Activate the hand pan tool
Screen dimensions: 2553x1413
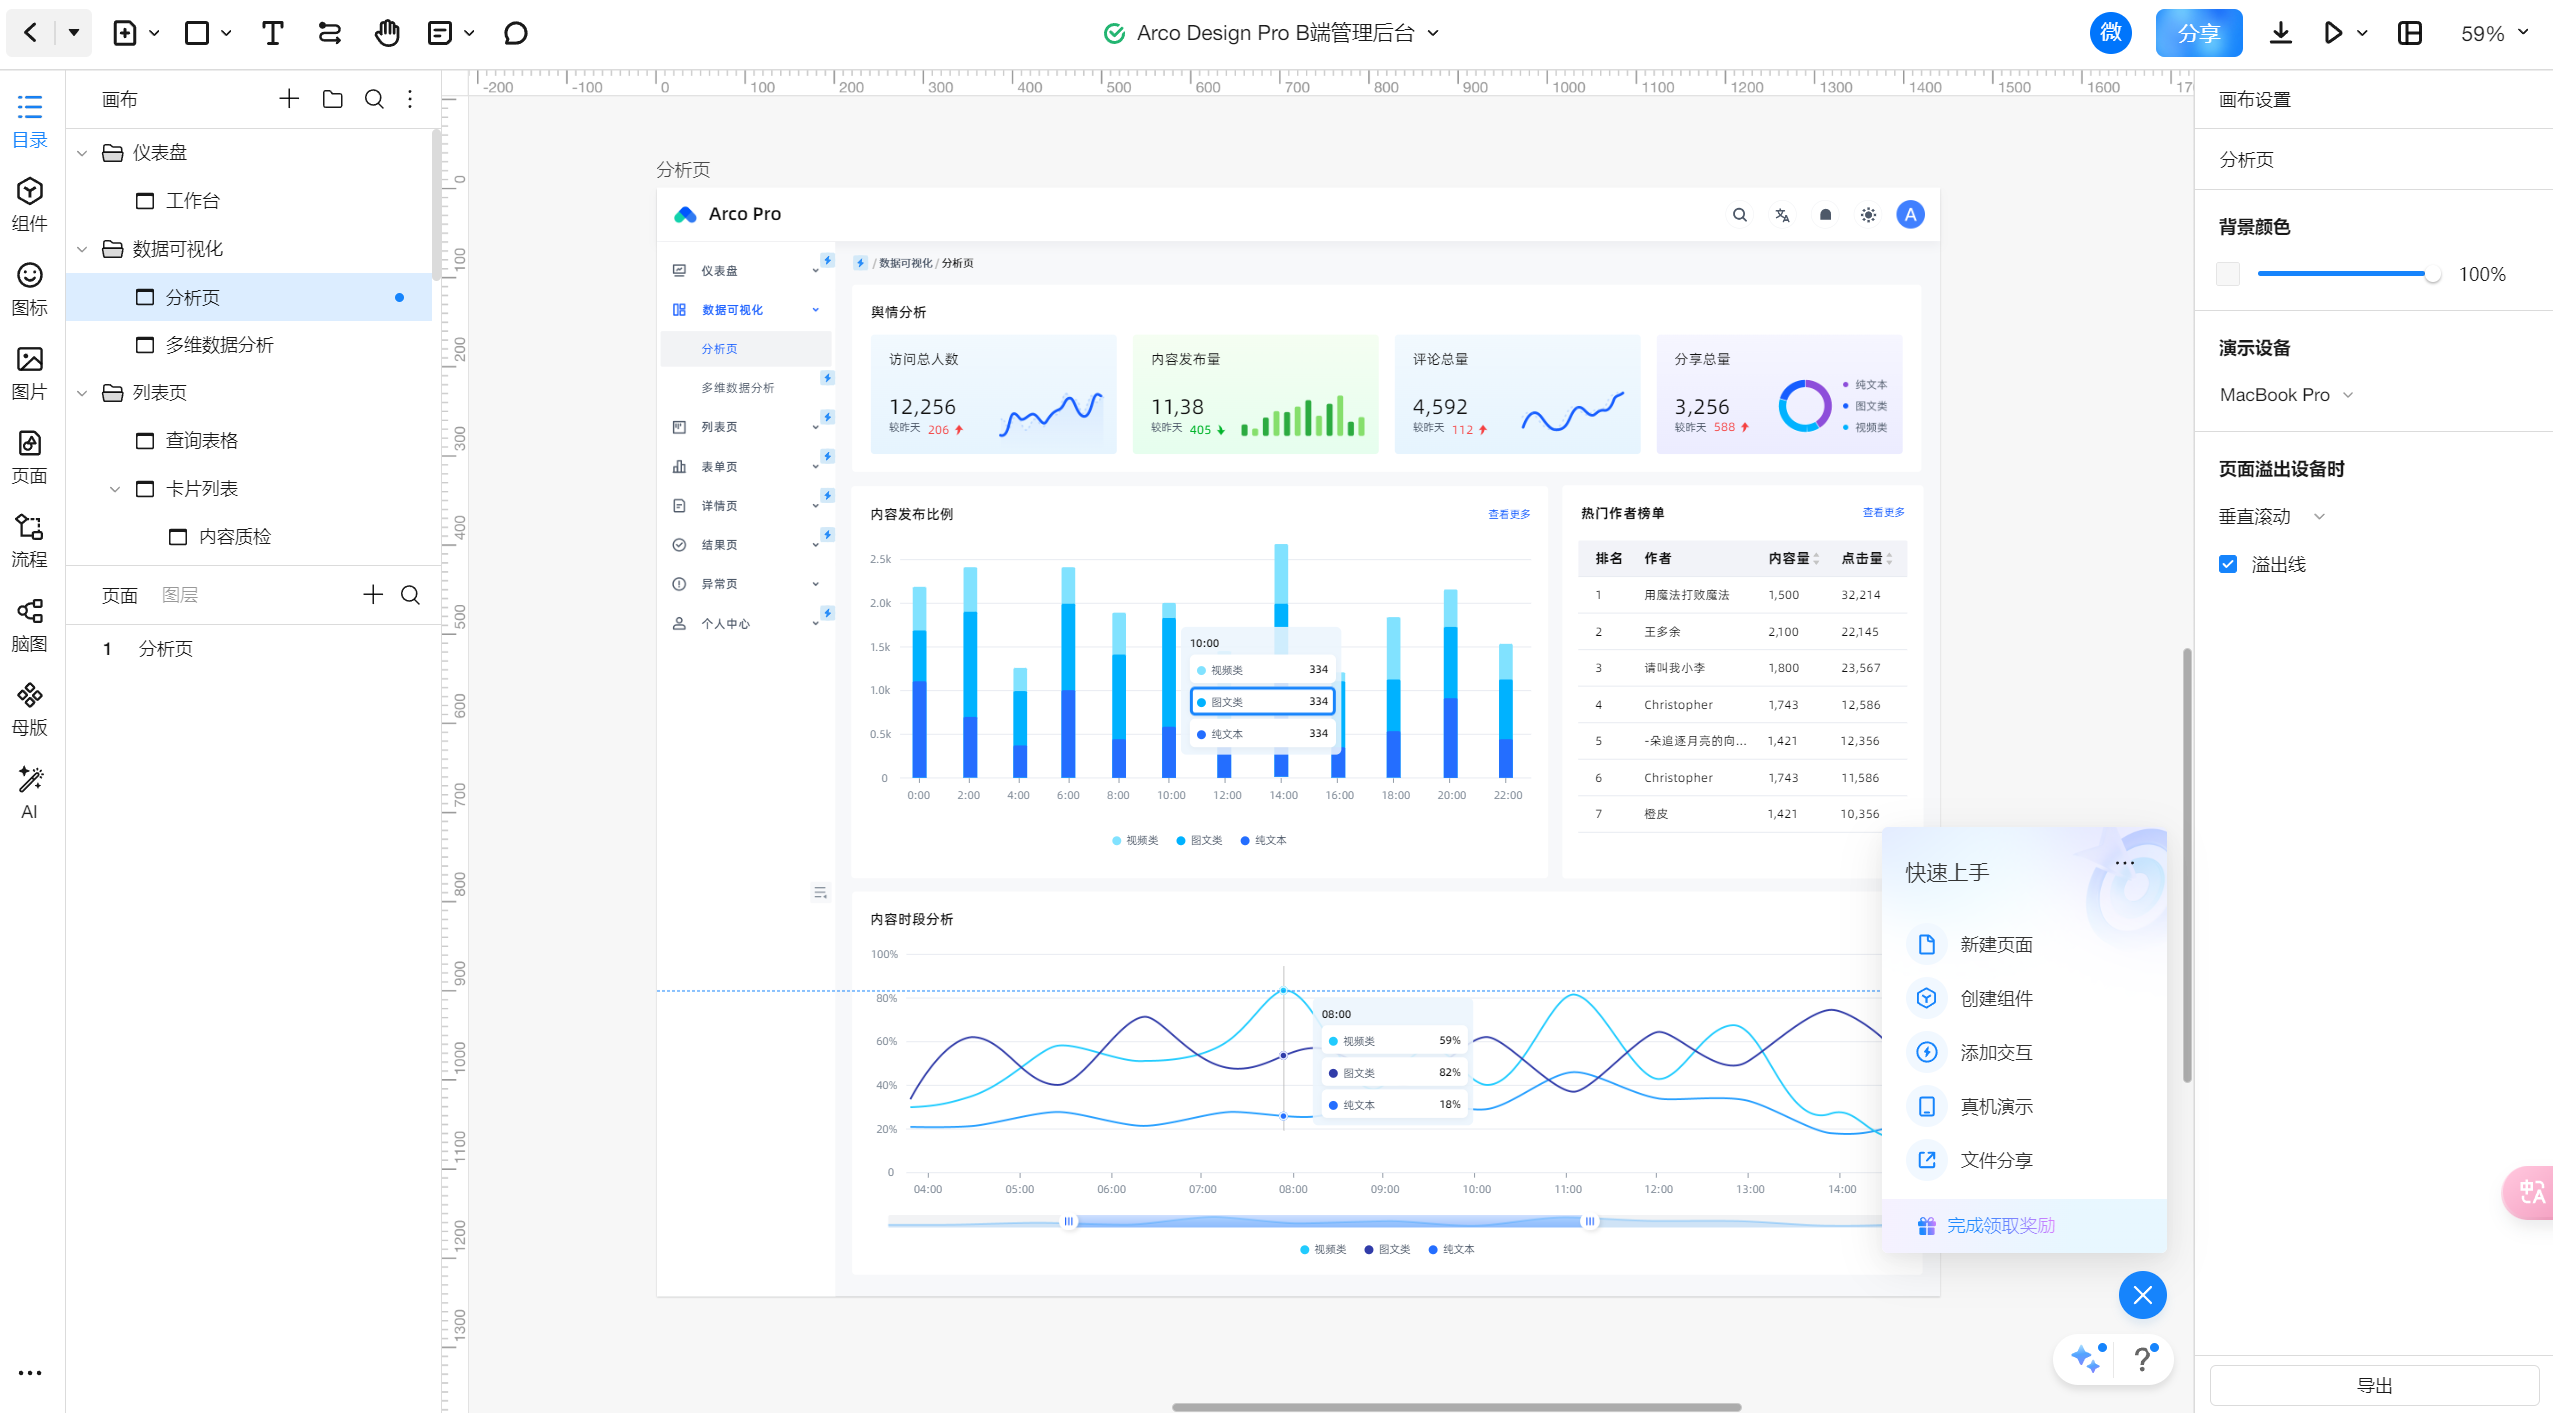click(x=387, y=33)
